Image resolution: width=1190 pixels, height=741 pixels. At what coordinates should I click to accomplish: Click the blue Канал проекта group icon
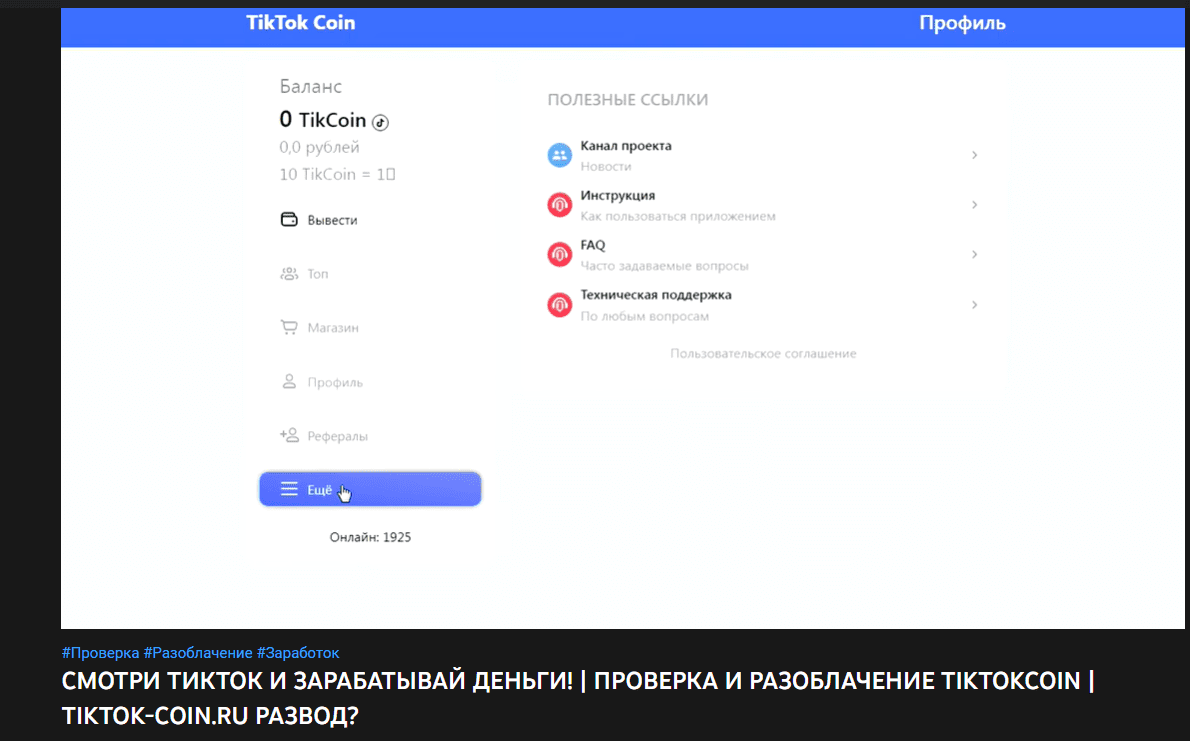pos(560,155)
